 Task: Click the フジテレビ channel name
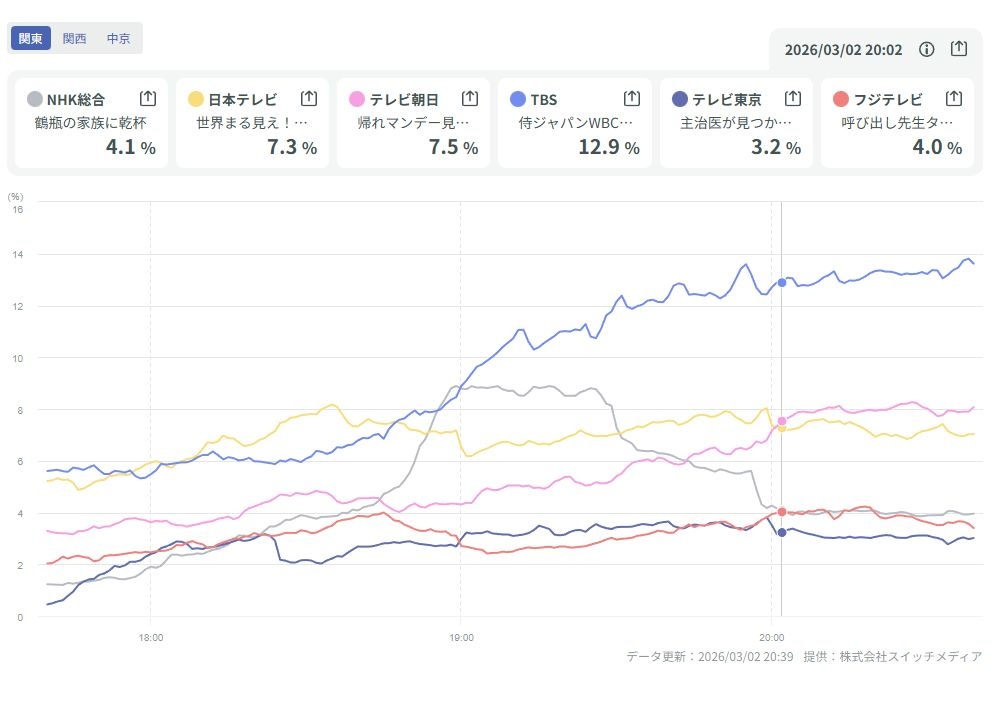click(x=889, y=99)
